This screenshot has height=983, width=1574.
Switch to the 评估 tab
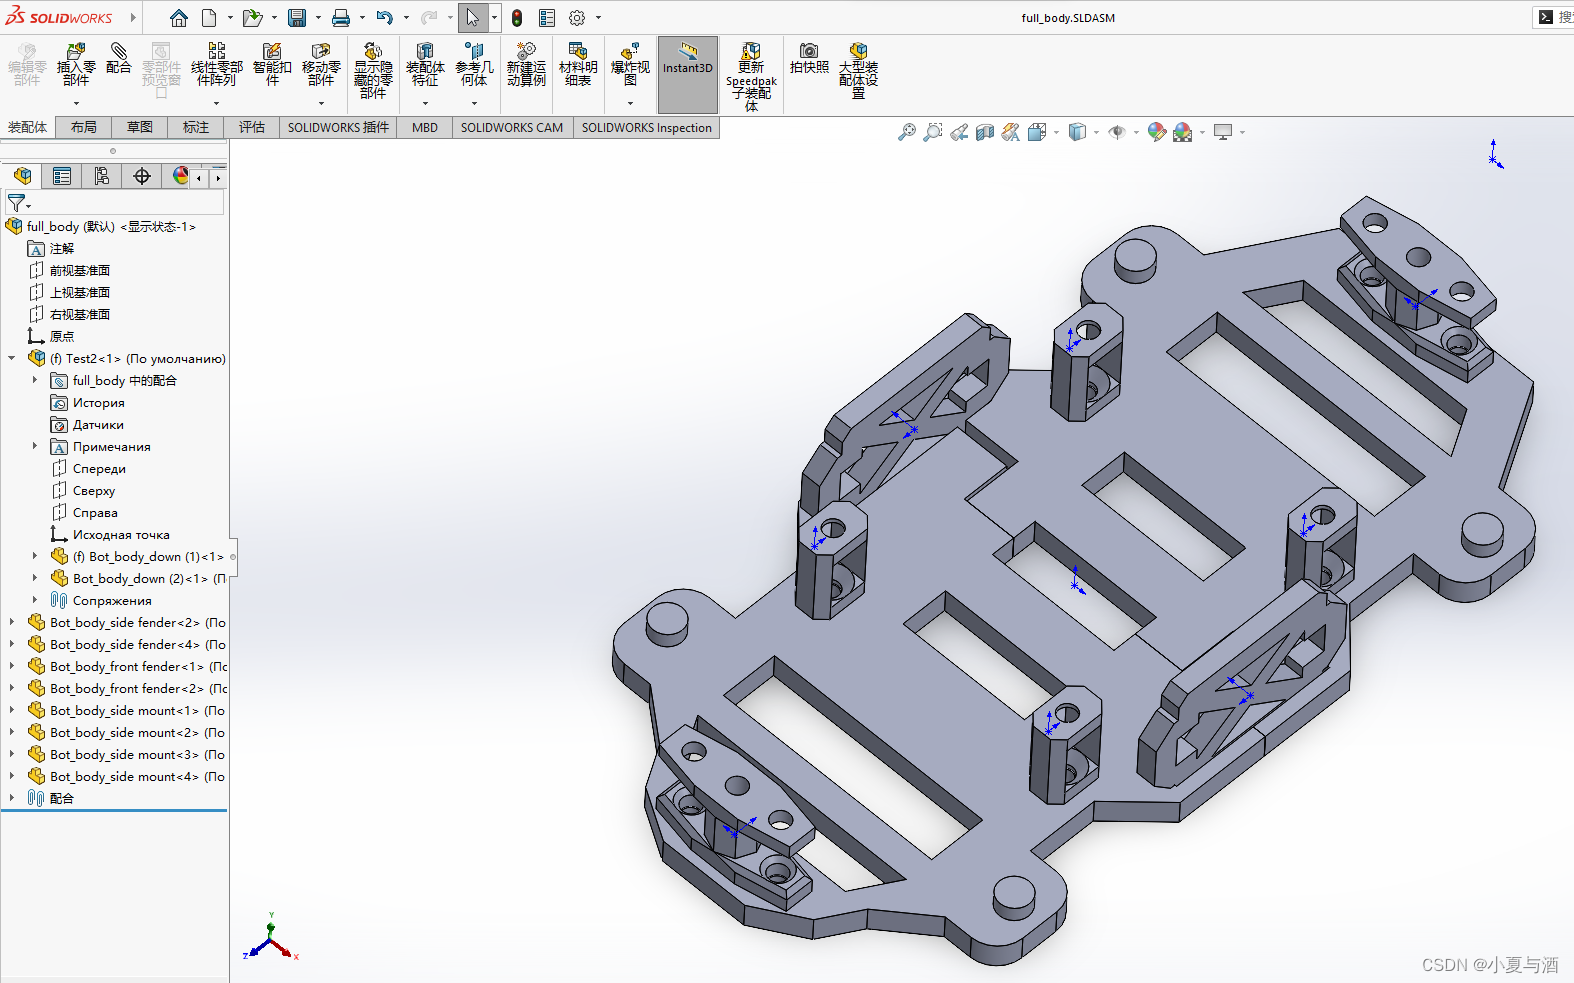(x=252, y=127)
